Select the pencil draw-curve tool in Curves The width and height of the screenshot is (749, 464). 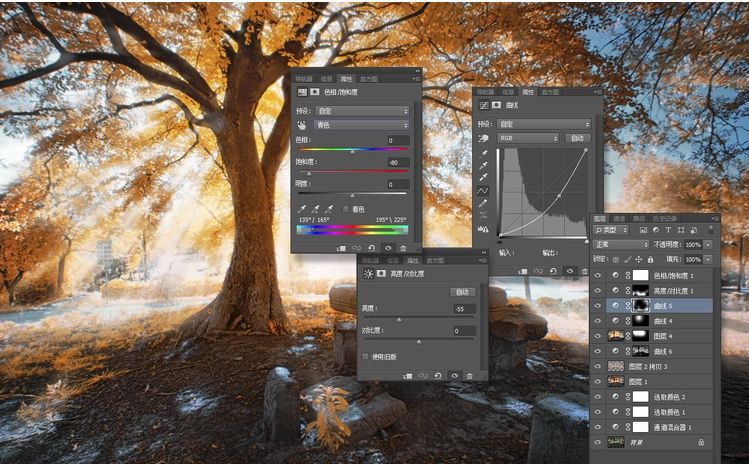coord(484,202)
